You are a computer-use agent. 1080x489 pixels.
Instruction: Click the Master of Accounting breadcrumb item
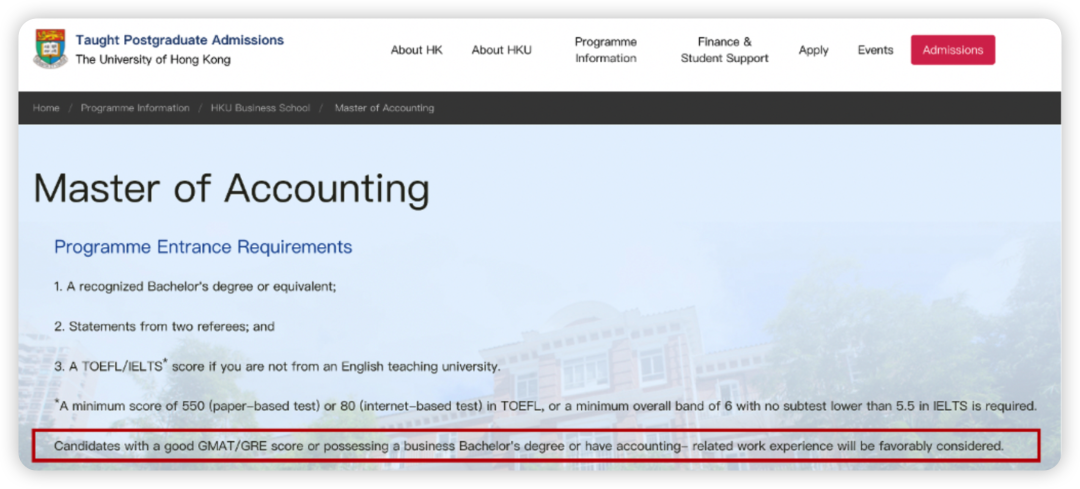[x=384, y=108]
